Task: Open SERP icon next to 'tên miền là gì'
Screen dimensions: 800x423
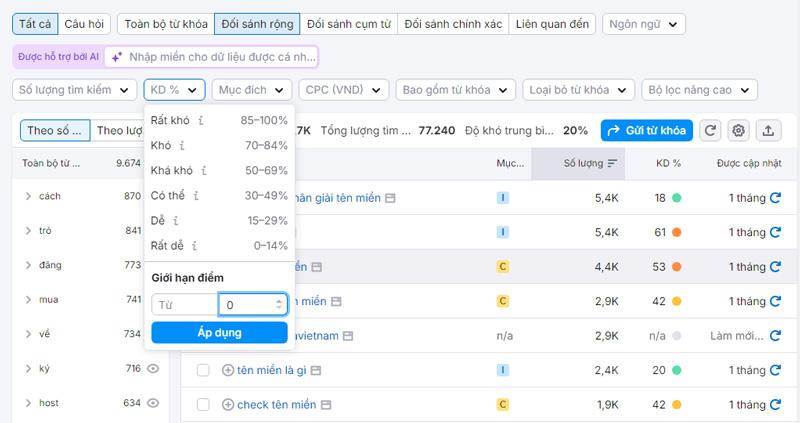Action: (316, 370)
